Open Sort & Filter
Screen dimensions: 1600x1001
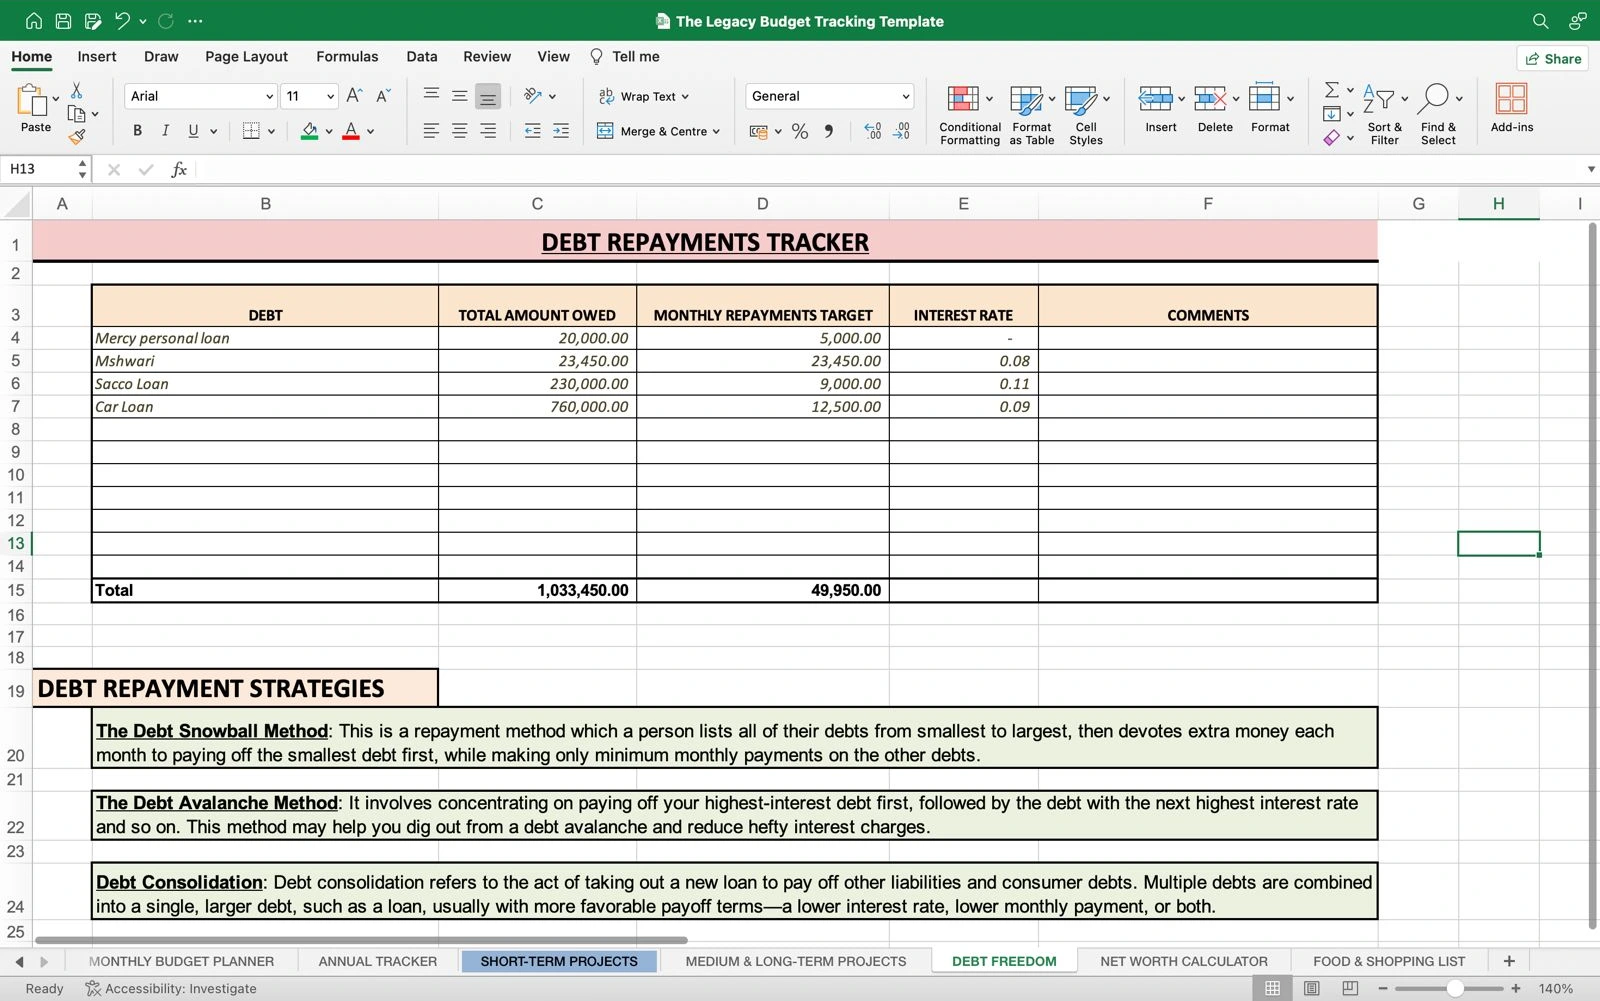click(x=1384, y=114)
